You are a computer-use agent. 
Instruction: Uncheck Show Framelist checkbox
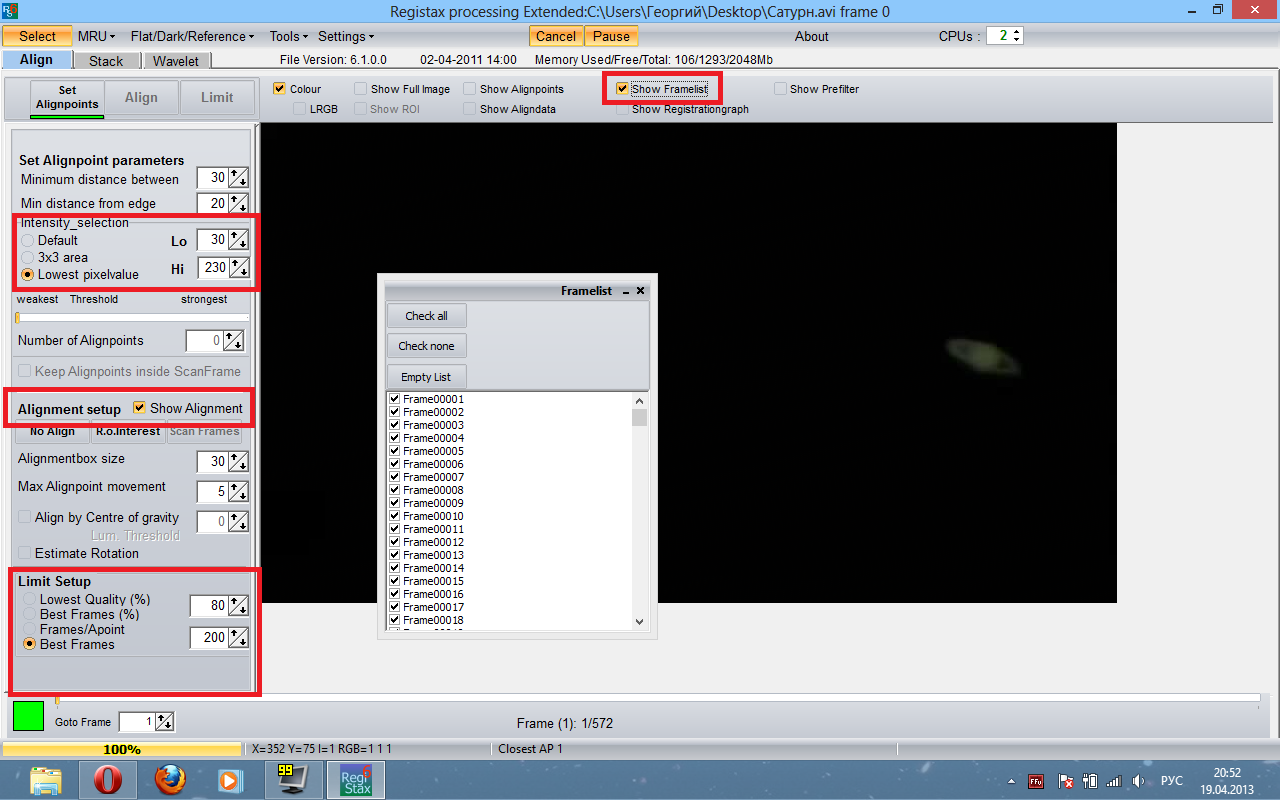point(622,89)
